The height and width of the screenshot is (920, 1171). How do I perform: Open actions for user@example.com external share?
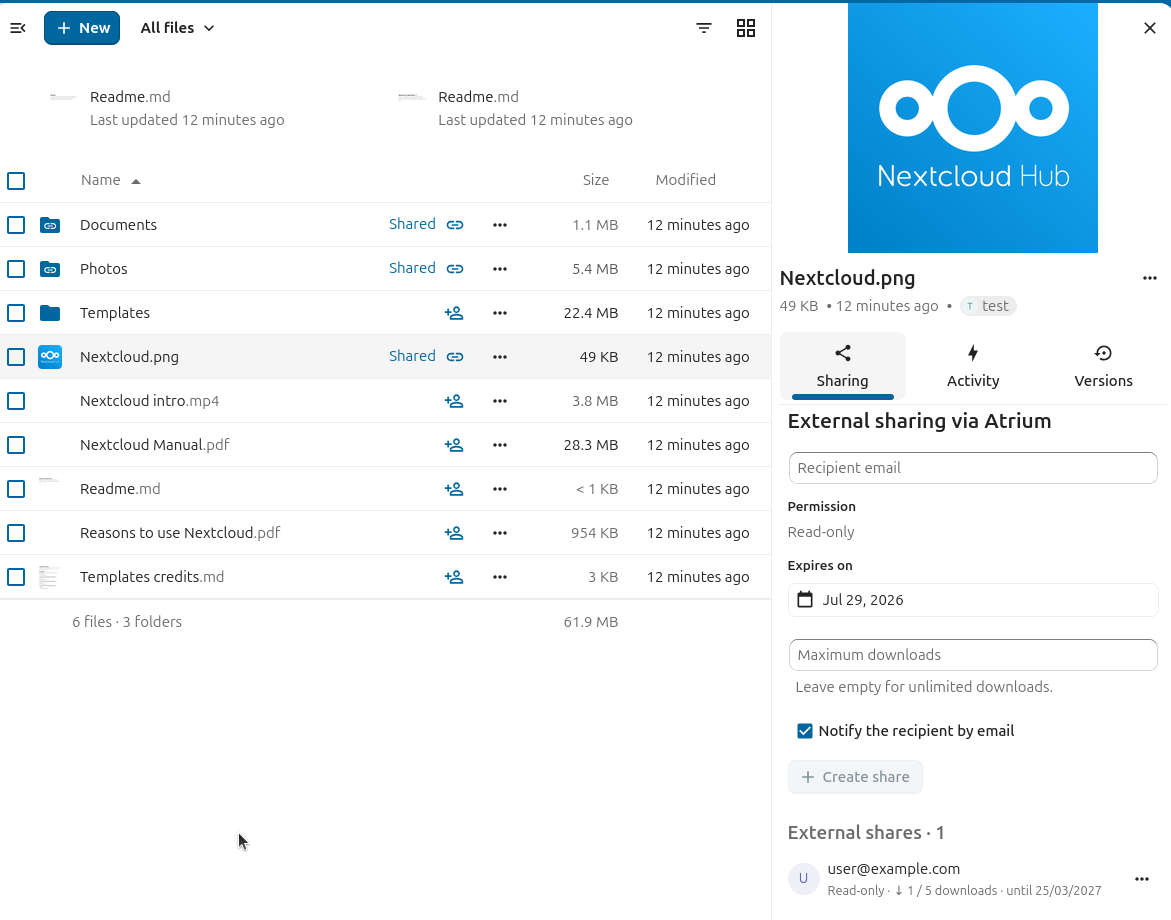[x=1141, y=879]
